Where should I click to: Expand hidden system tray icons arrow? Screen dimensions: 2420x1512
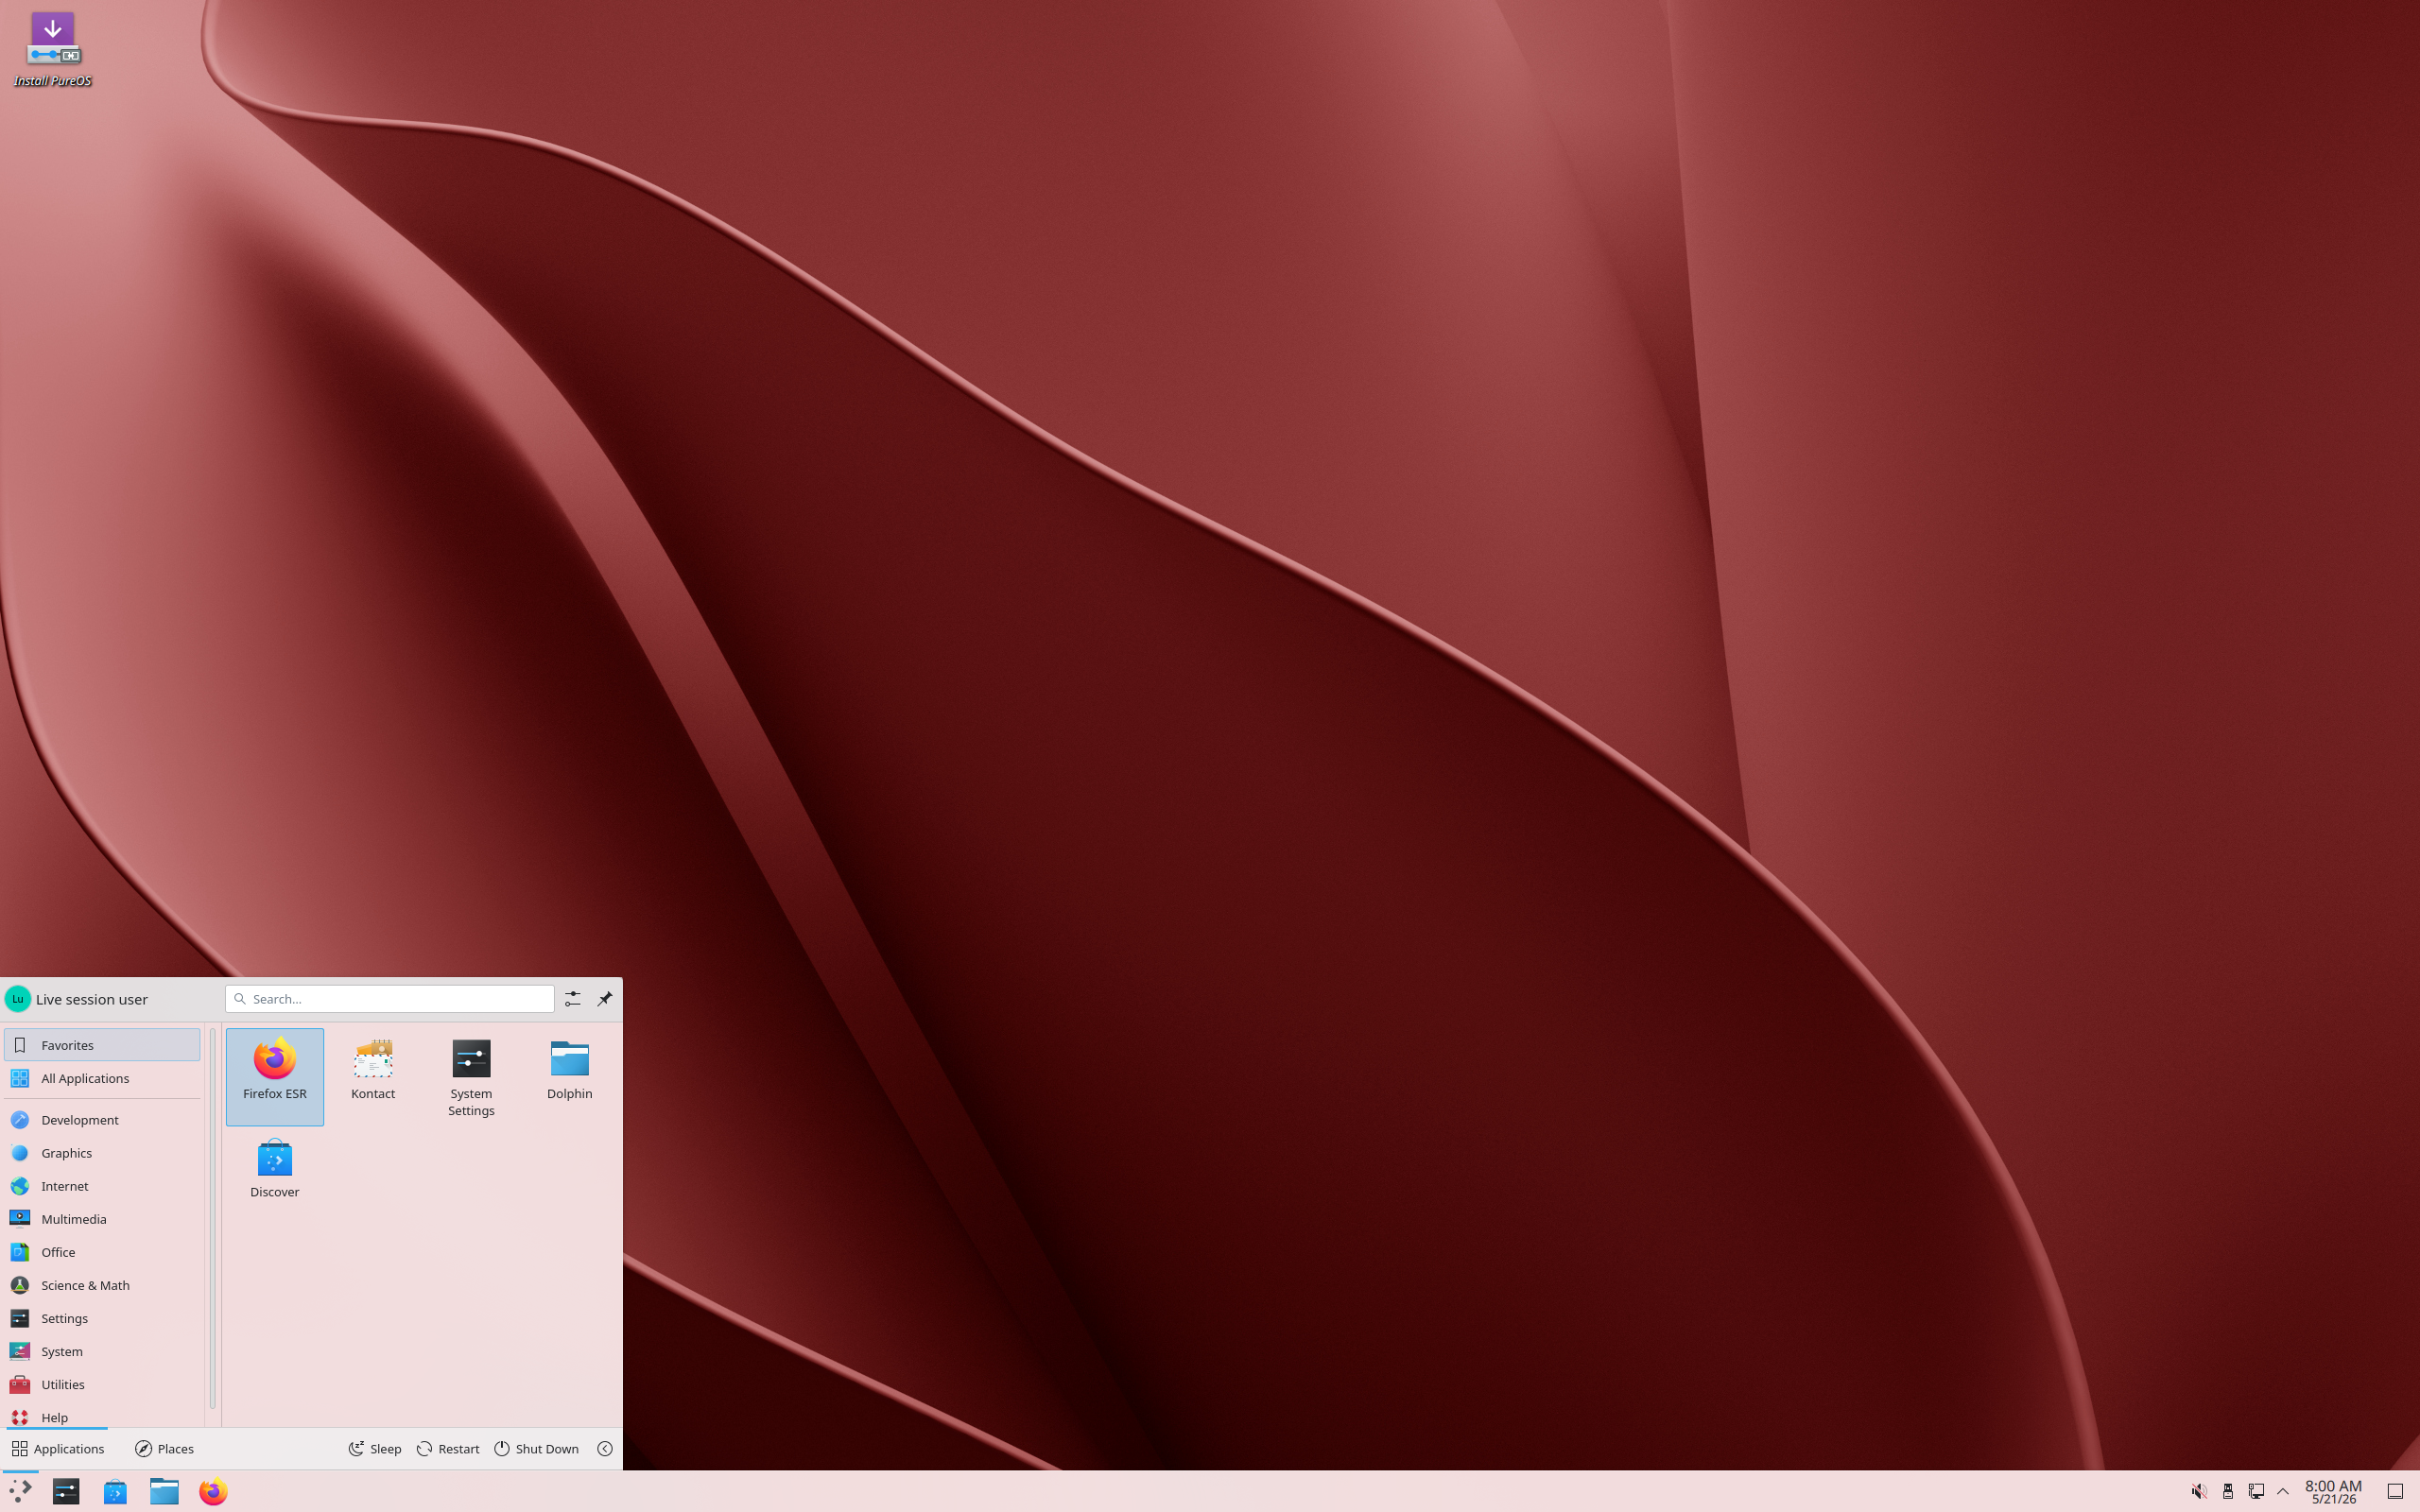(2283, 1491)
